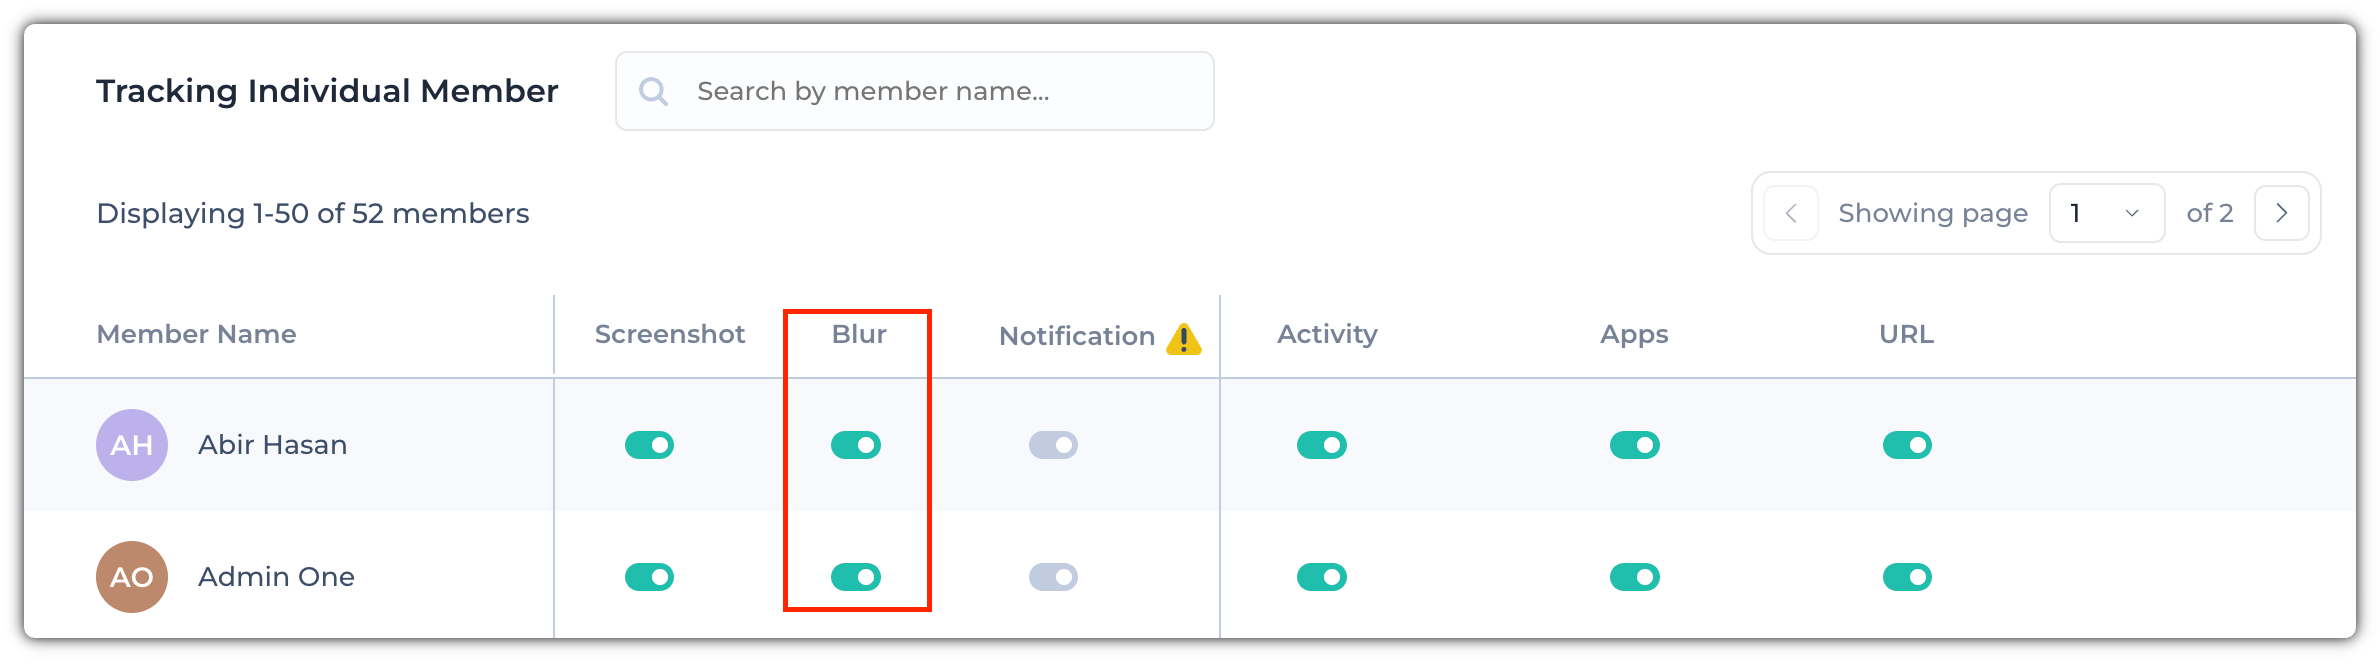2380x662 pixels.
Task: Go to the next page arrow
Action: 2282,213
